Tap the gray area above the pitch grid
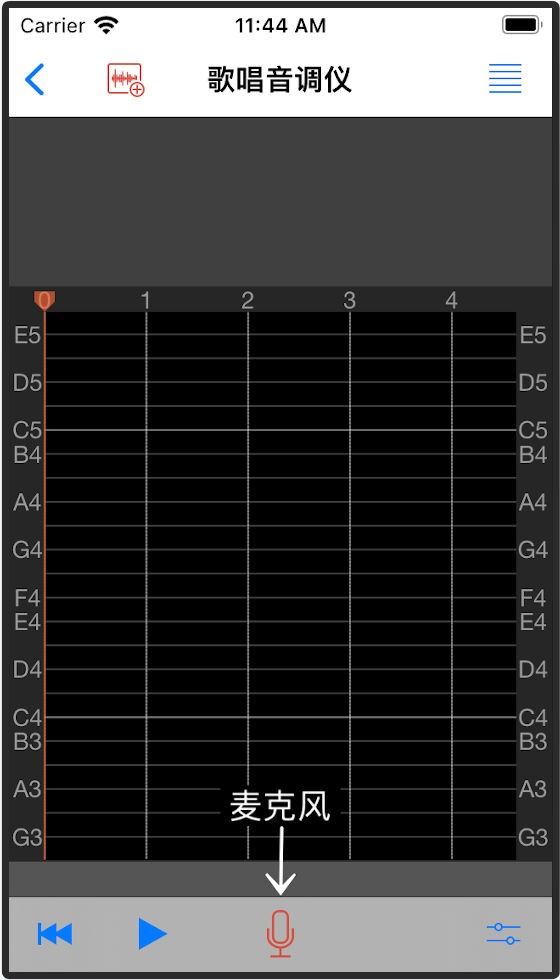Screen dimensions: 560x980 (x=280, y=202)
